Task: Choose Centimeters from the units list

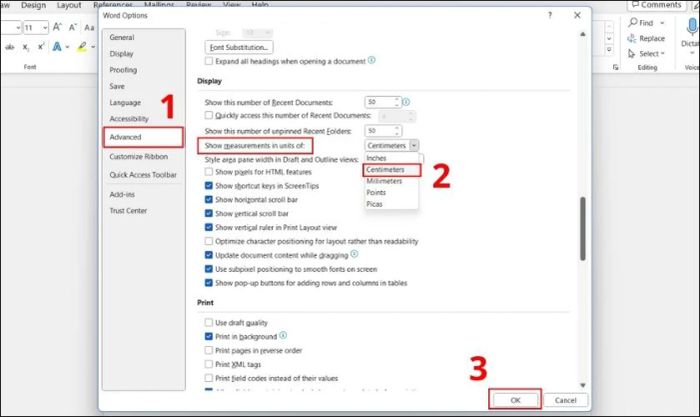Action: pos(392,170)
